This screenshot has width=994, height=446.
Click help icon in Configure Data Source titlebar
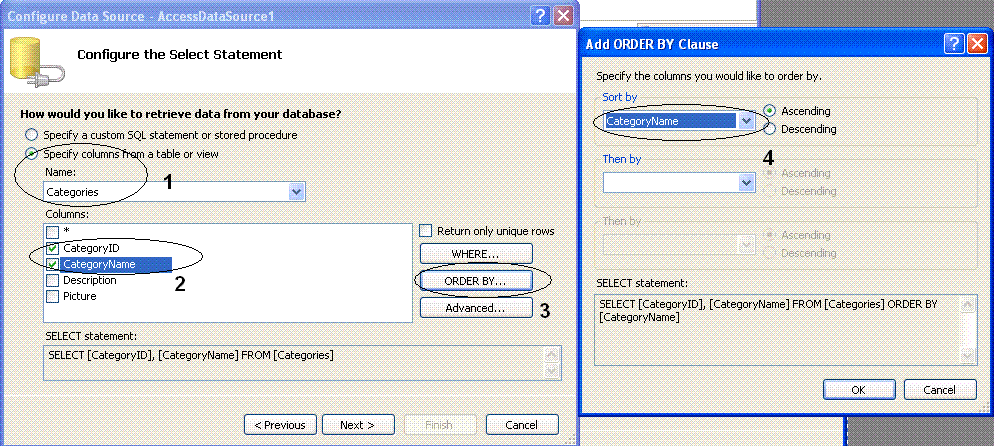click(539, 16)
